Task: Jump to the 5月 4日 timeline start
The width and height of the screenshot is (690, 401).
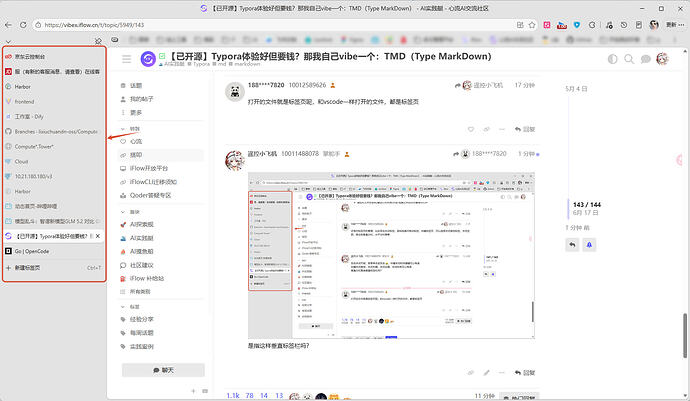Action: pyautogui.click(x=576, y=89)
